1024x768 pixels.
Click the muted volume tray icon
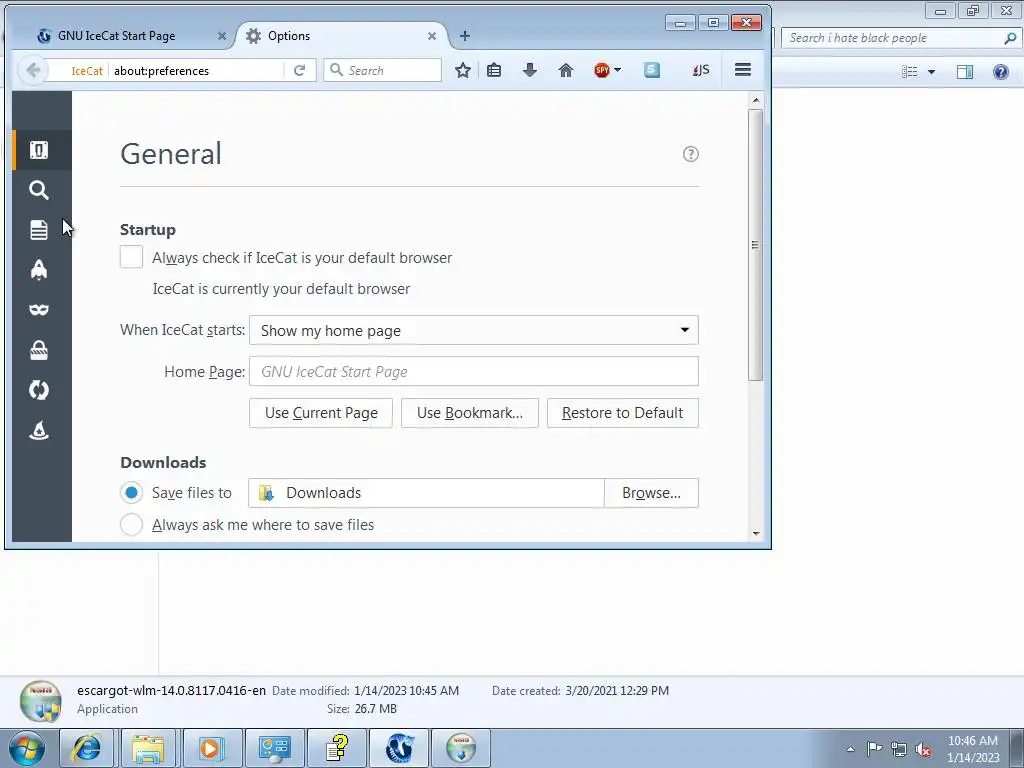point(923,750)
